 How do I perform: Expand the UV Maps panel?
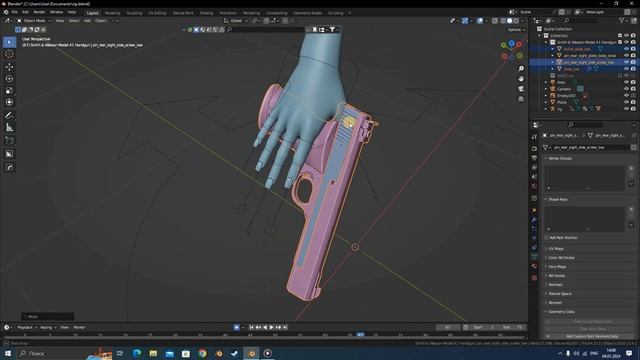coord(546,249)
